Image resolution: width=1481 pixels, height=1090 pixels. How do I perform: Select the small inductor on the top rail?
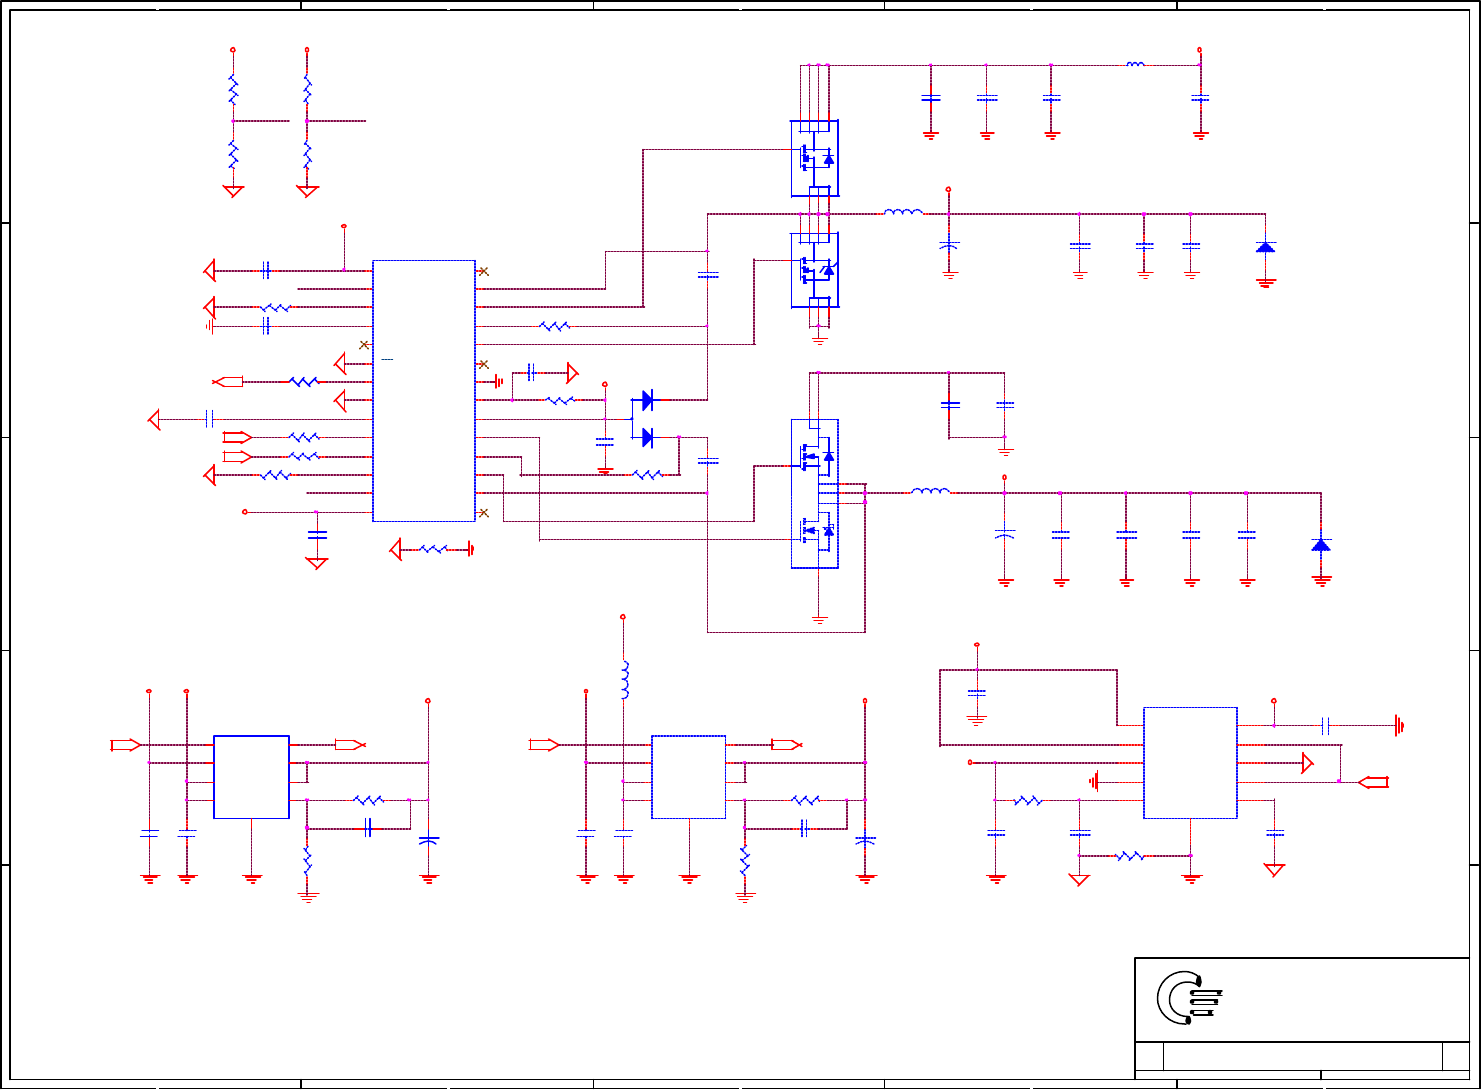point(1135,65)
